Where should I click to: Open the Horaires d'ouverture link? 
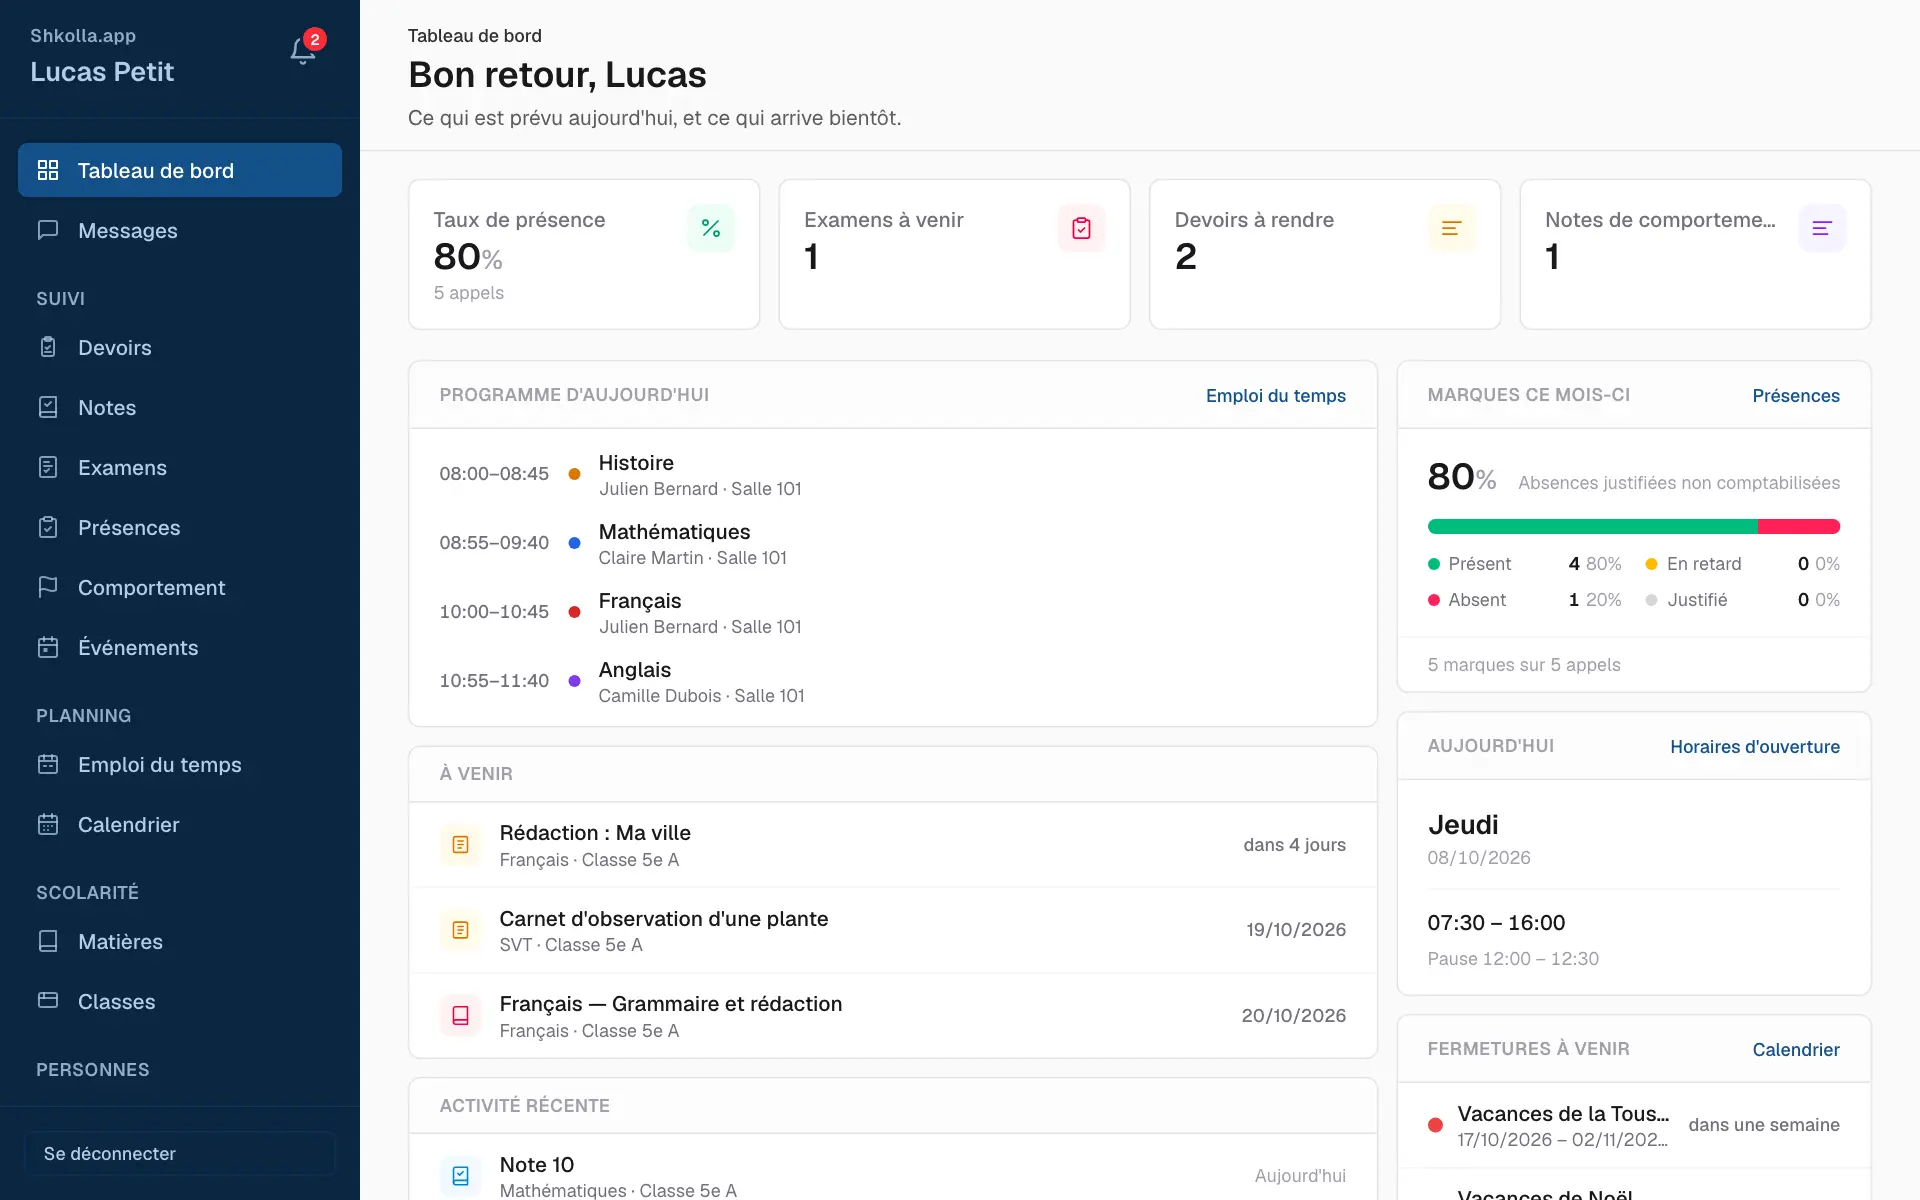pos(1755,746)
